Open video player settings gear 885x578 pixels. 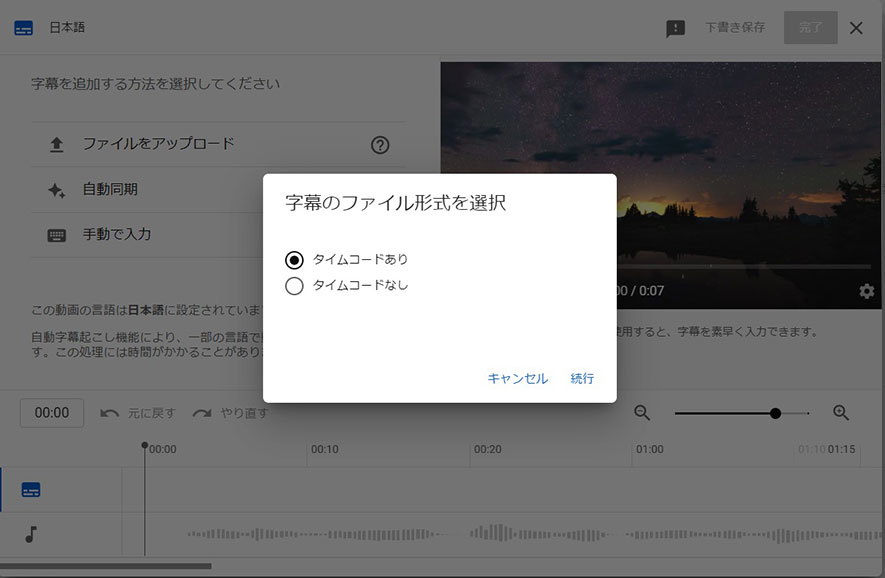(x=866, y=291)
